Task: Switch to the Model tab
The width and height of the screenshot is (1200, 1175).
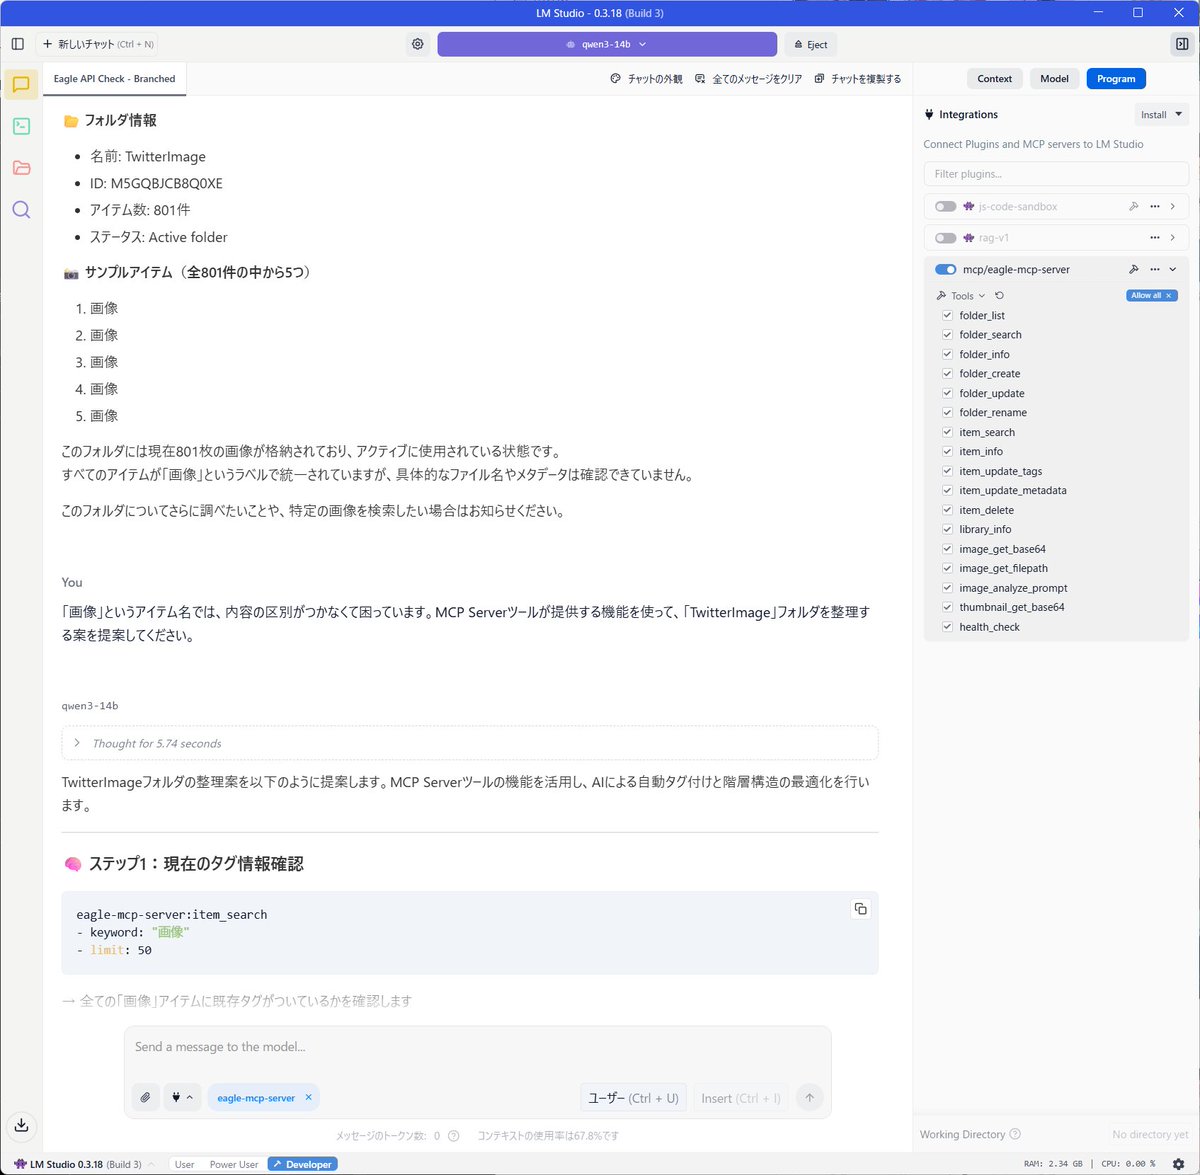Action: click(1054, 79)
